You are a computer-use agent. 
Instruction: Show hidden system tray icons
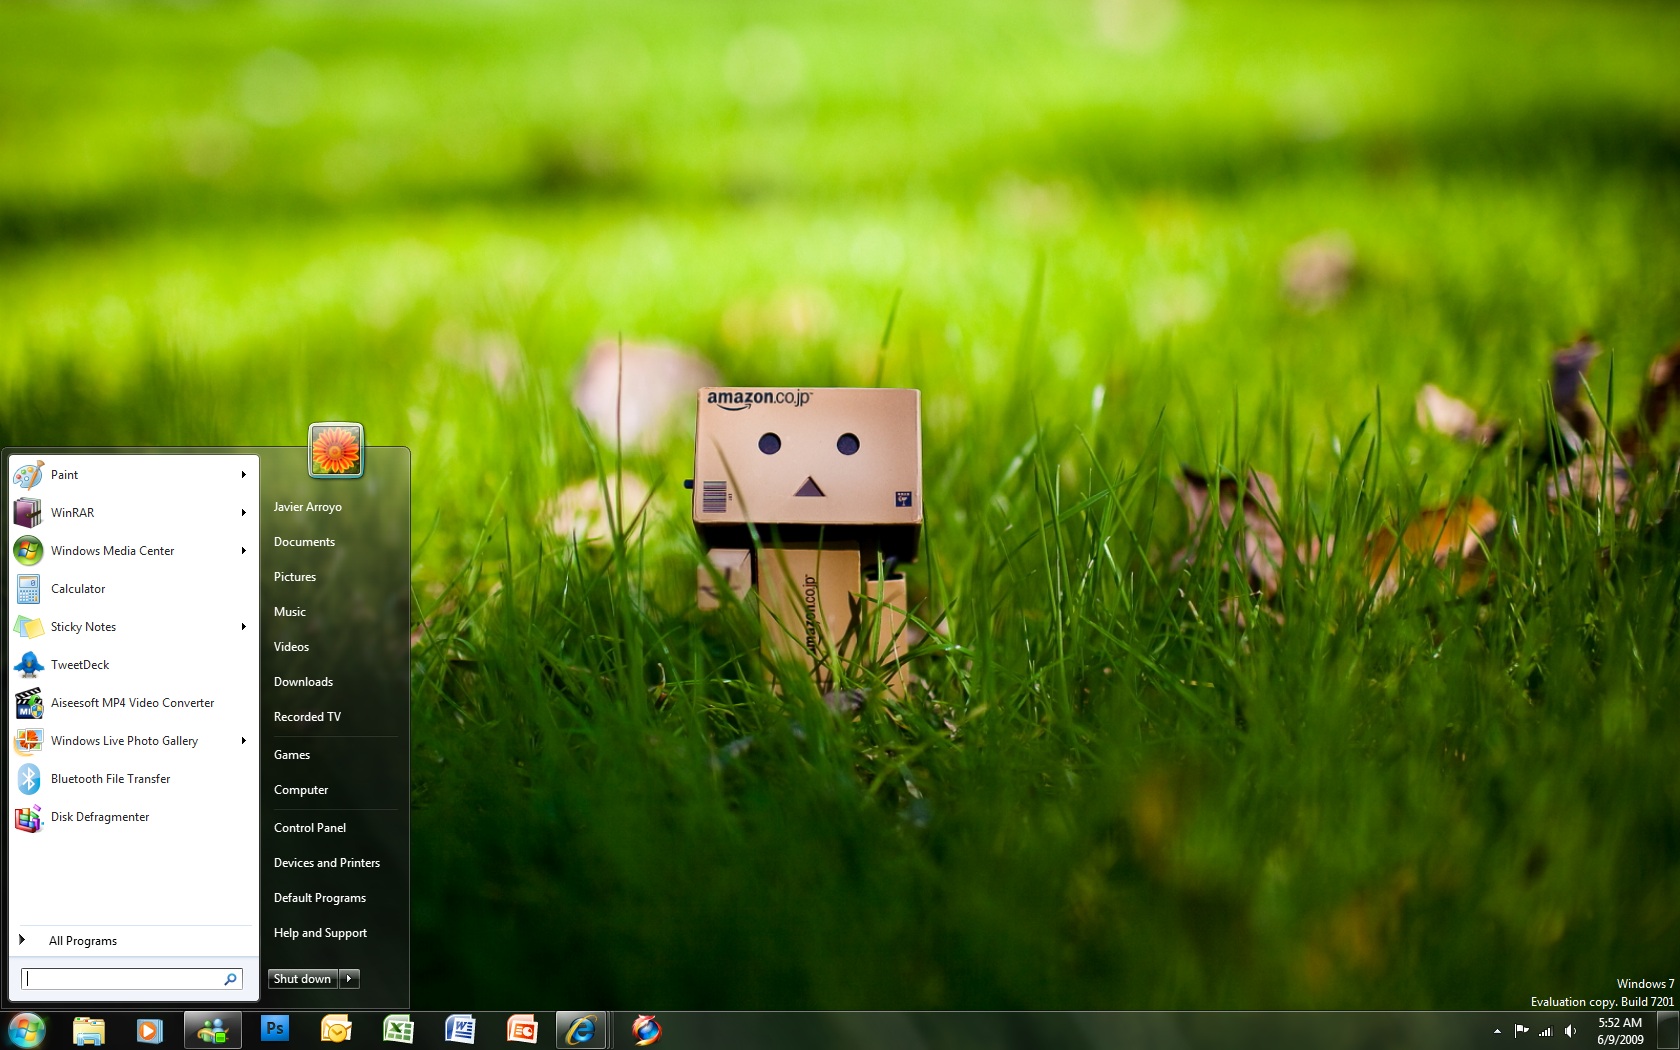coord(1497,1031)
